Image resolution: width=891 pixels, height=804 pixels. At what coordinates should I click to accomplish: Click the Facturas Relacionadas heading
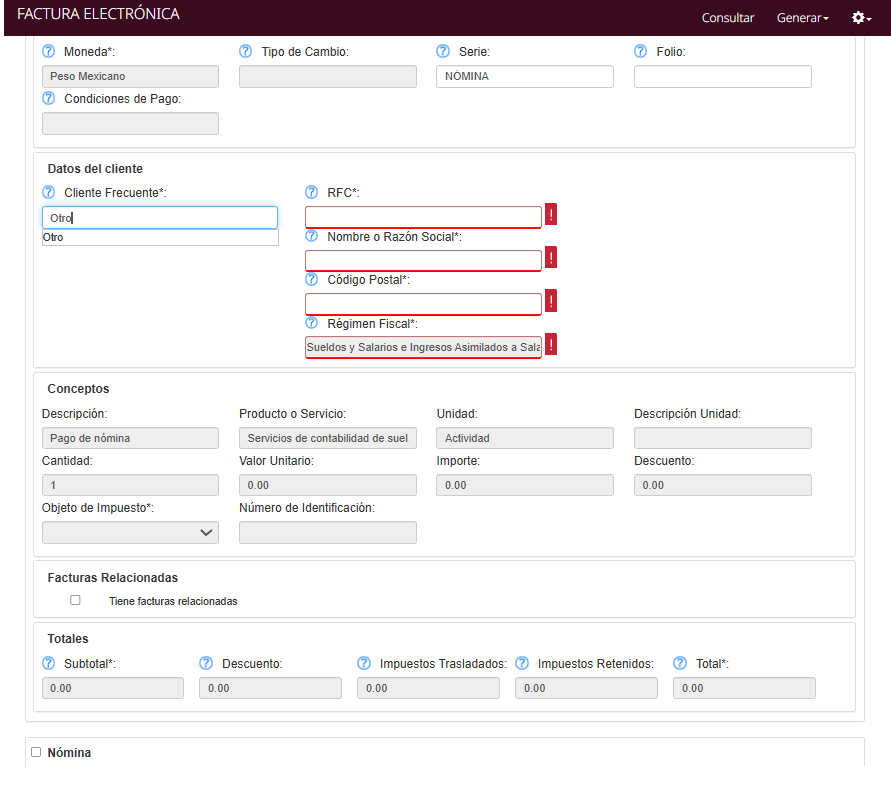(x=113, y=578)
